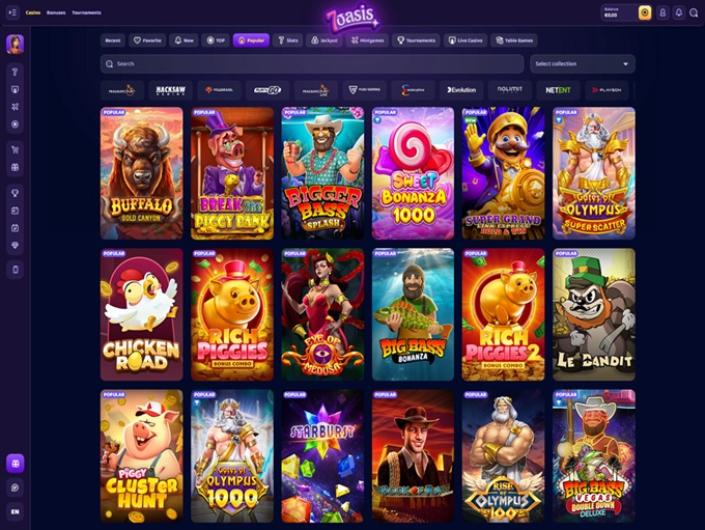Open Tournaments in the top navigation

(x=86, y=13)
